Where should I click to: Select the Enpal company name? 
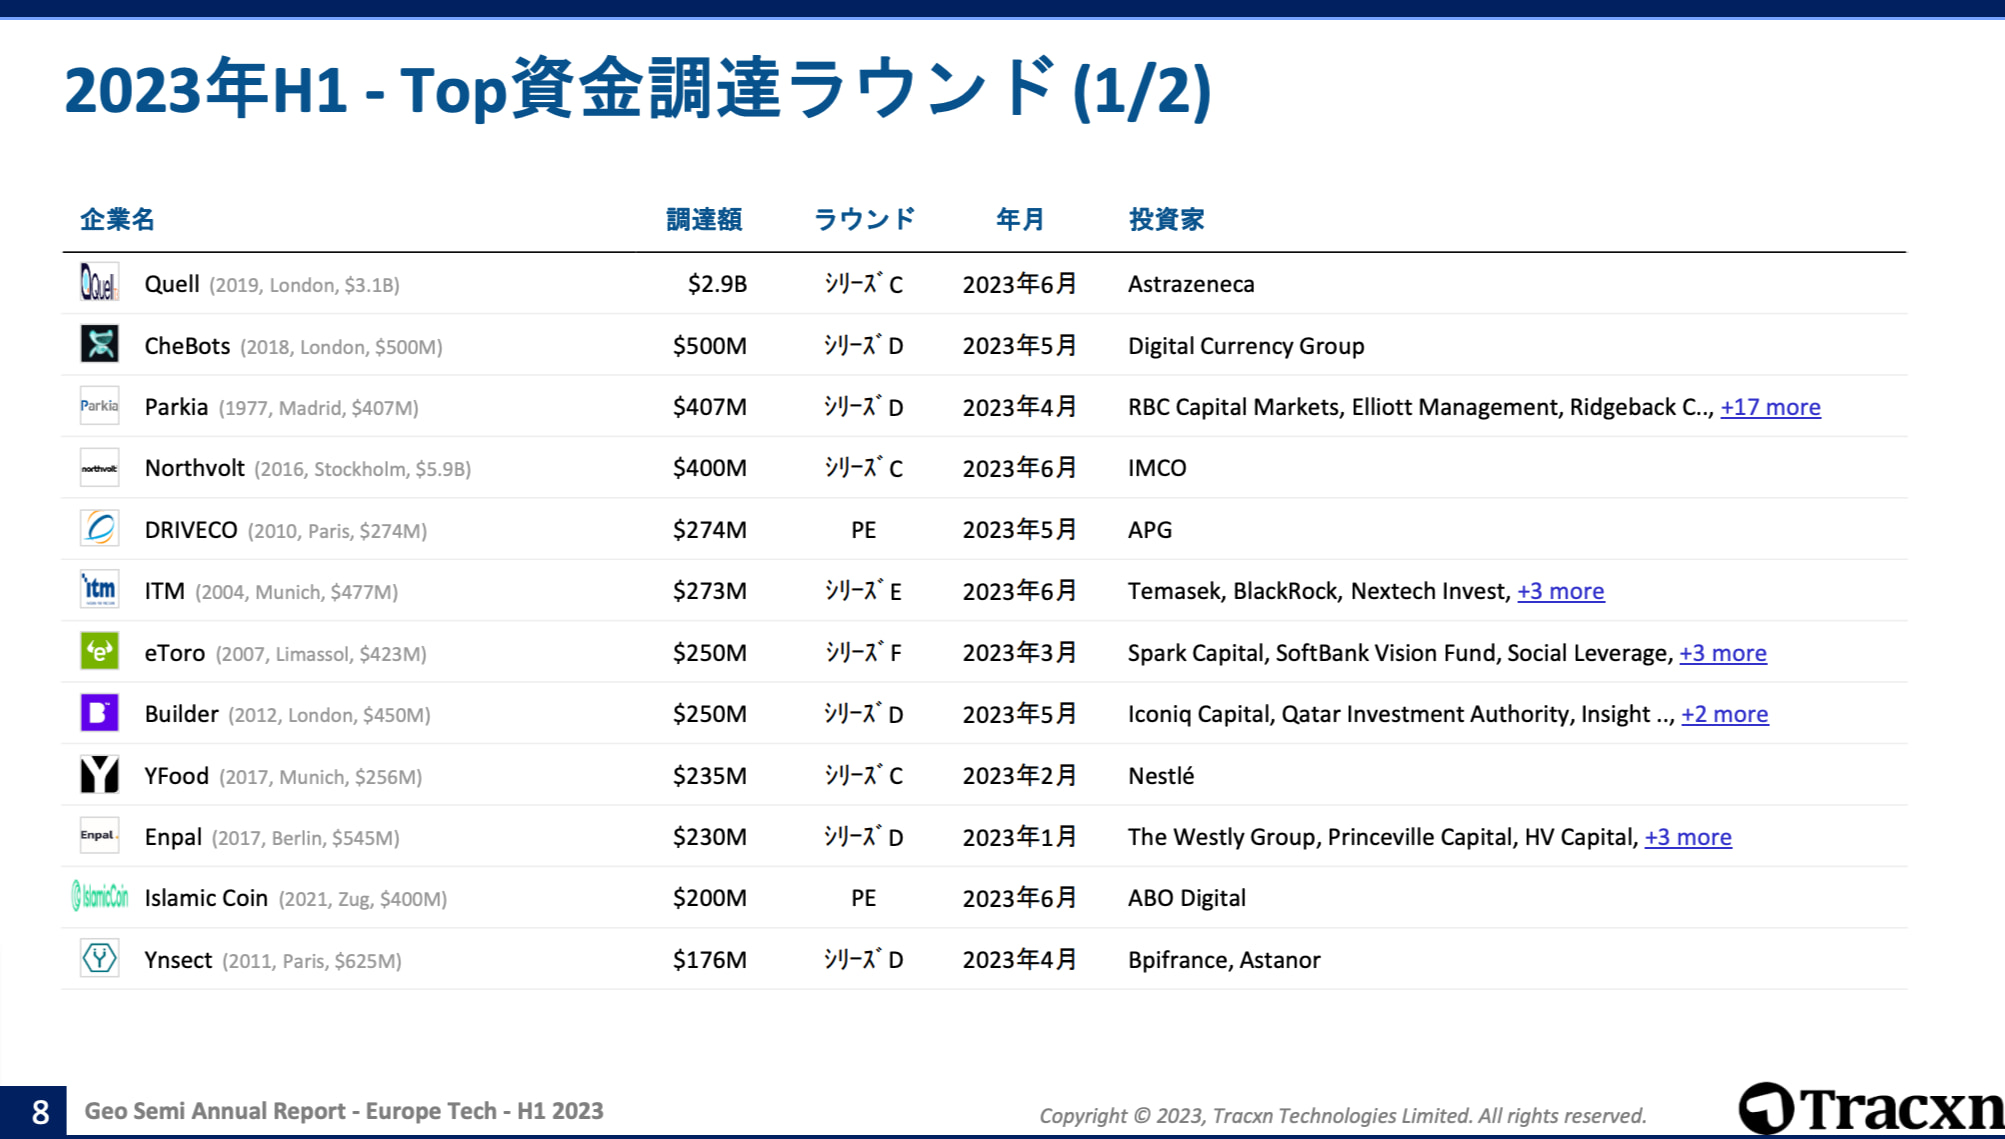tap(173, 837)
